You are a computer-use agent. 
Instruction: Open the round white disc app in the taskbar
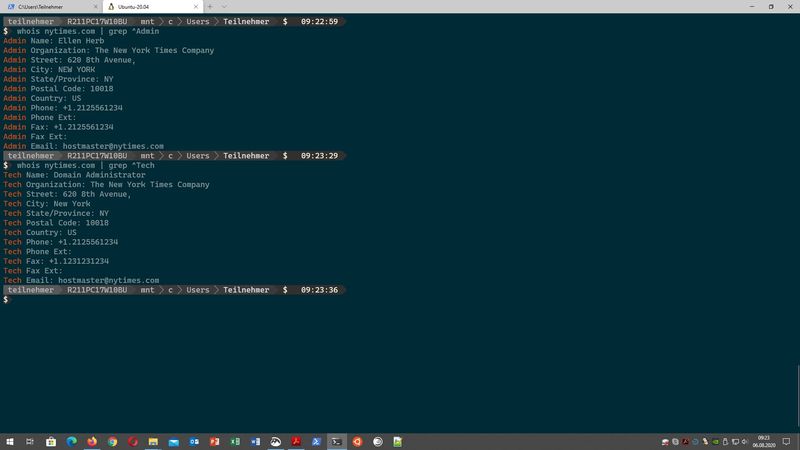pyautogui.click(x=378, y=442)
